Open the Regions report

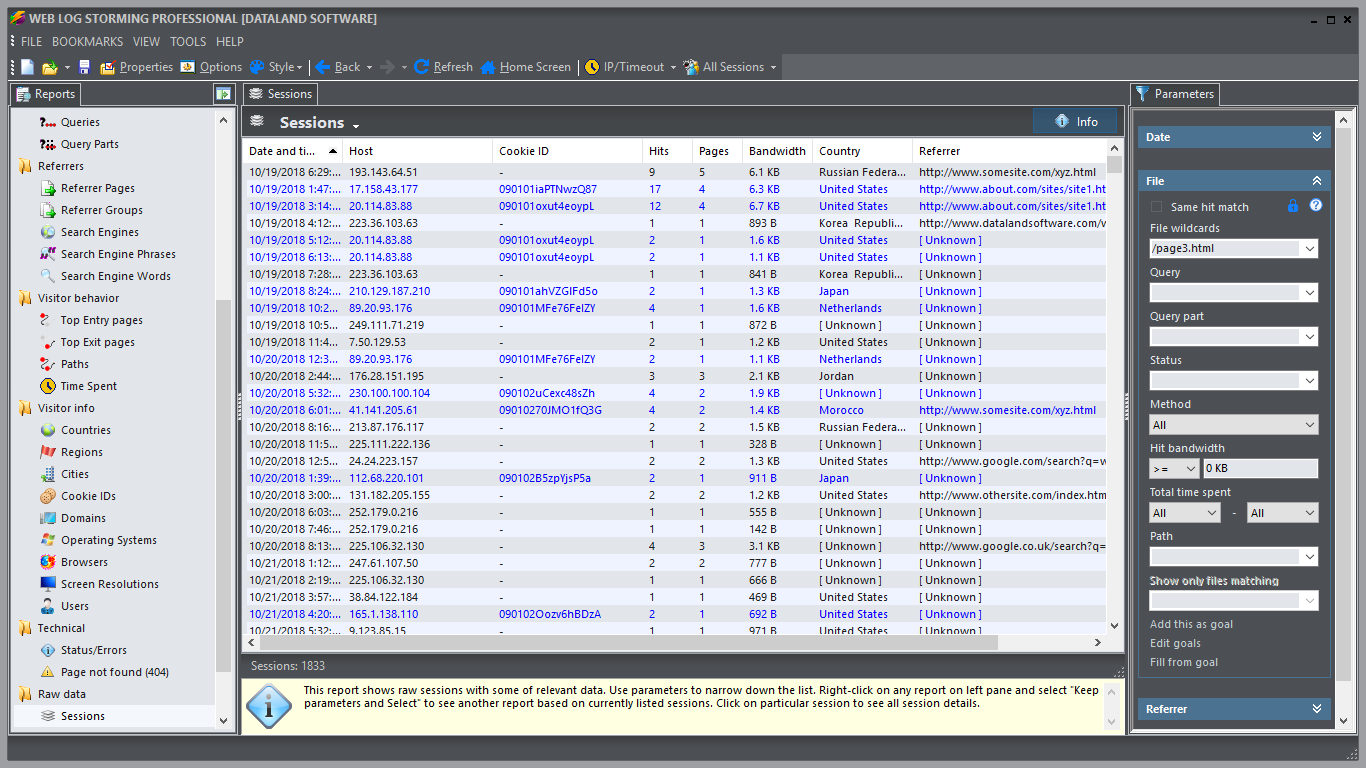[81, 452]
